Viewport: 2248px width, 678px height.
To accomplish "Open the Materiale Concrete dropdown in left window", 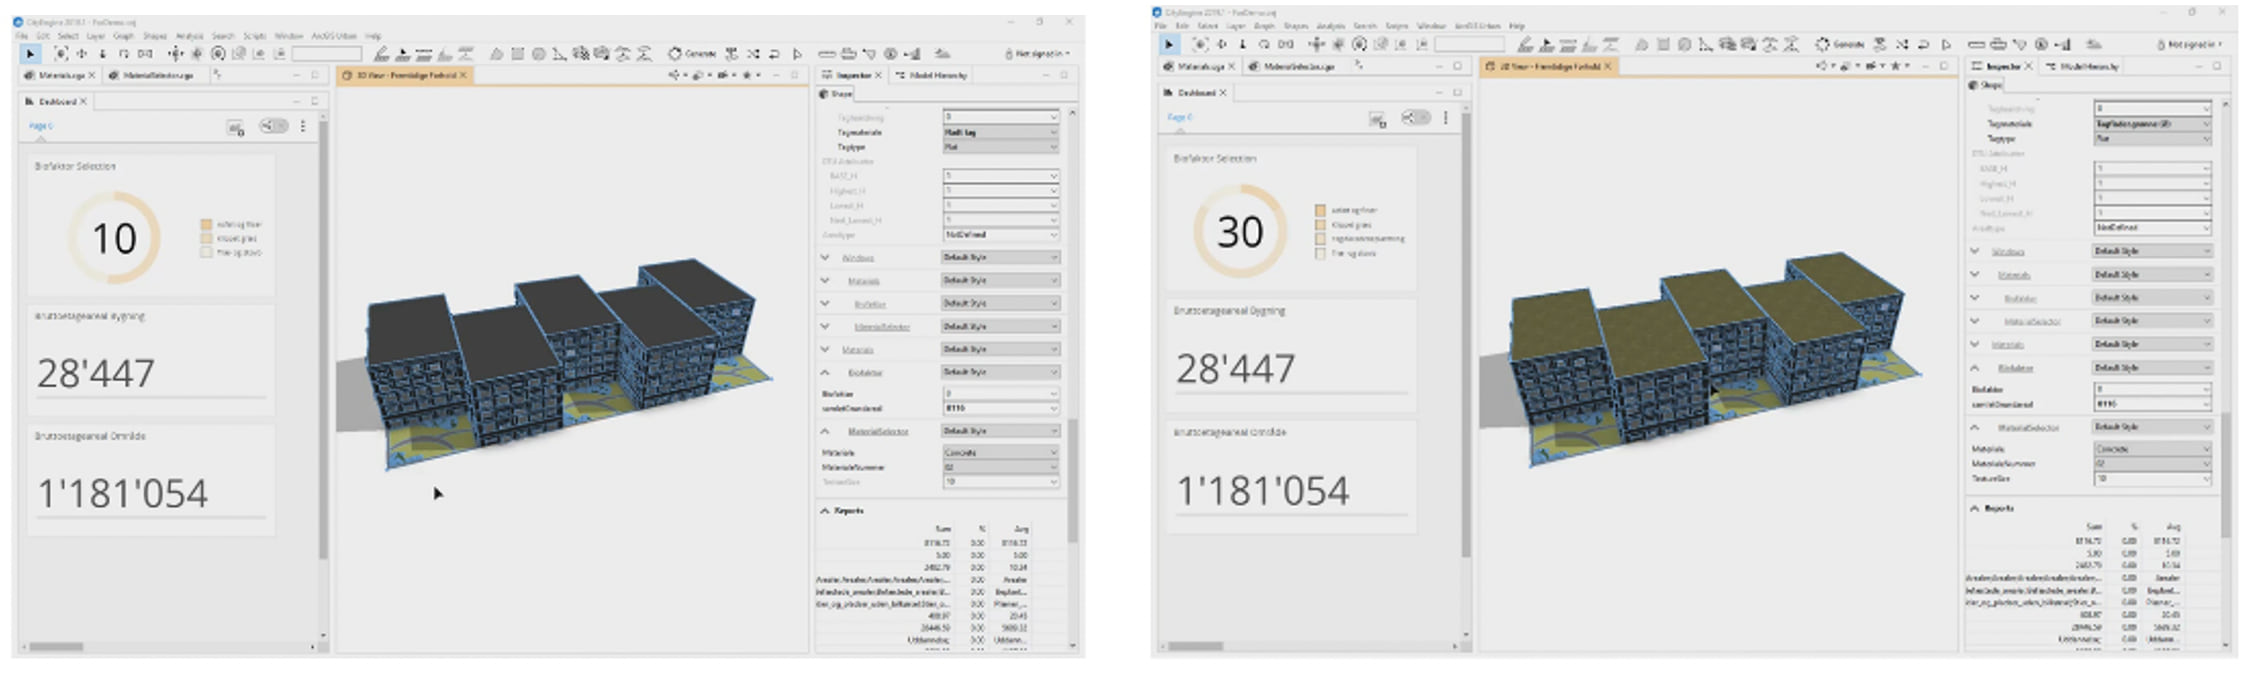I will click(x=1000, y=452).
